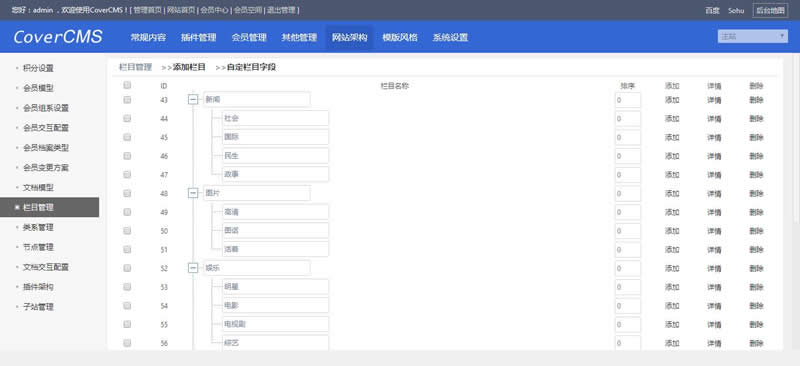Go to 系统设置 menu

[450, 37]
